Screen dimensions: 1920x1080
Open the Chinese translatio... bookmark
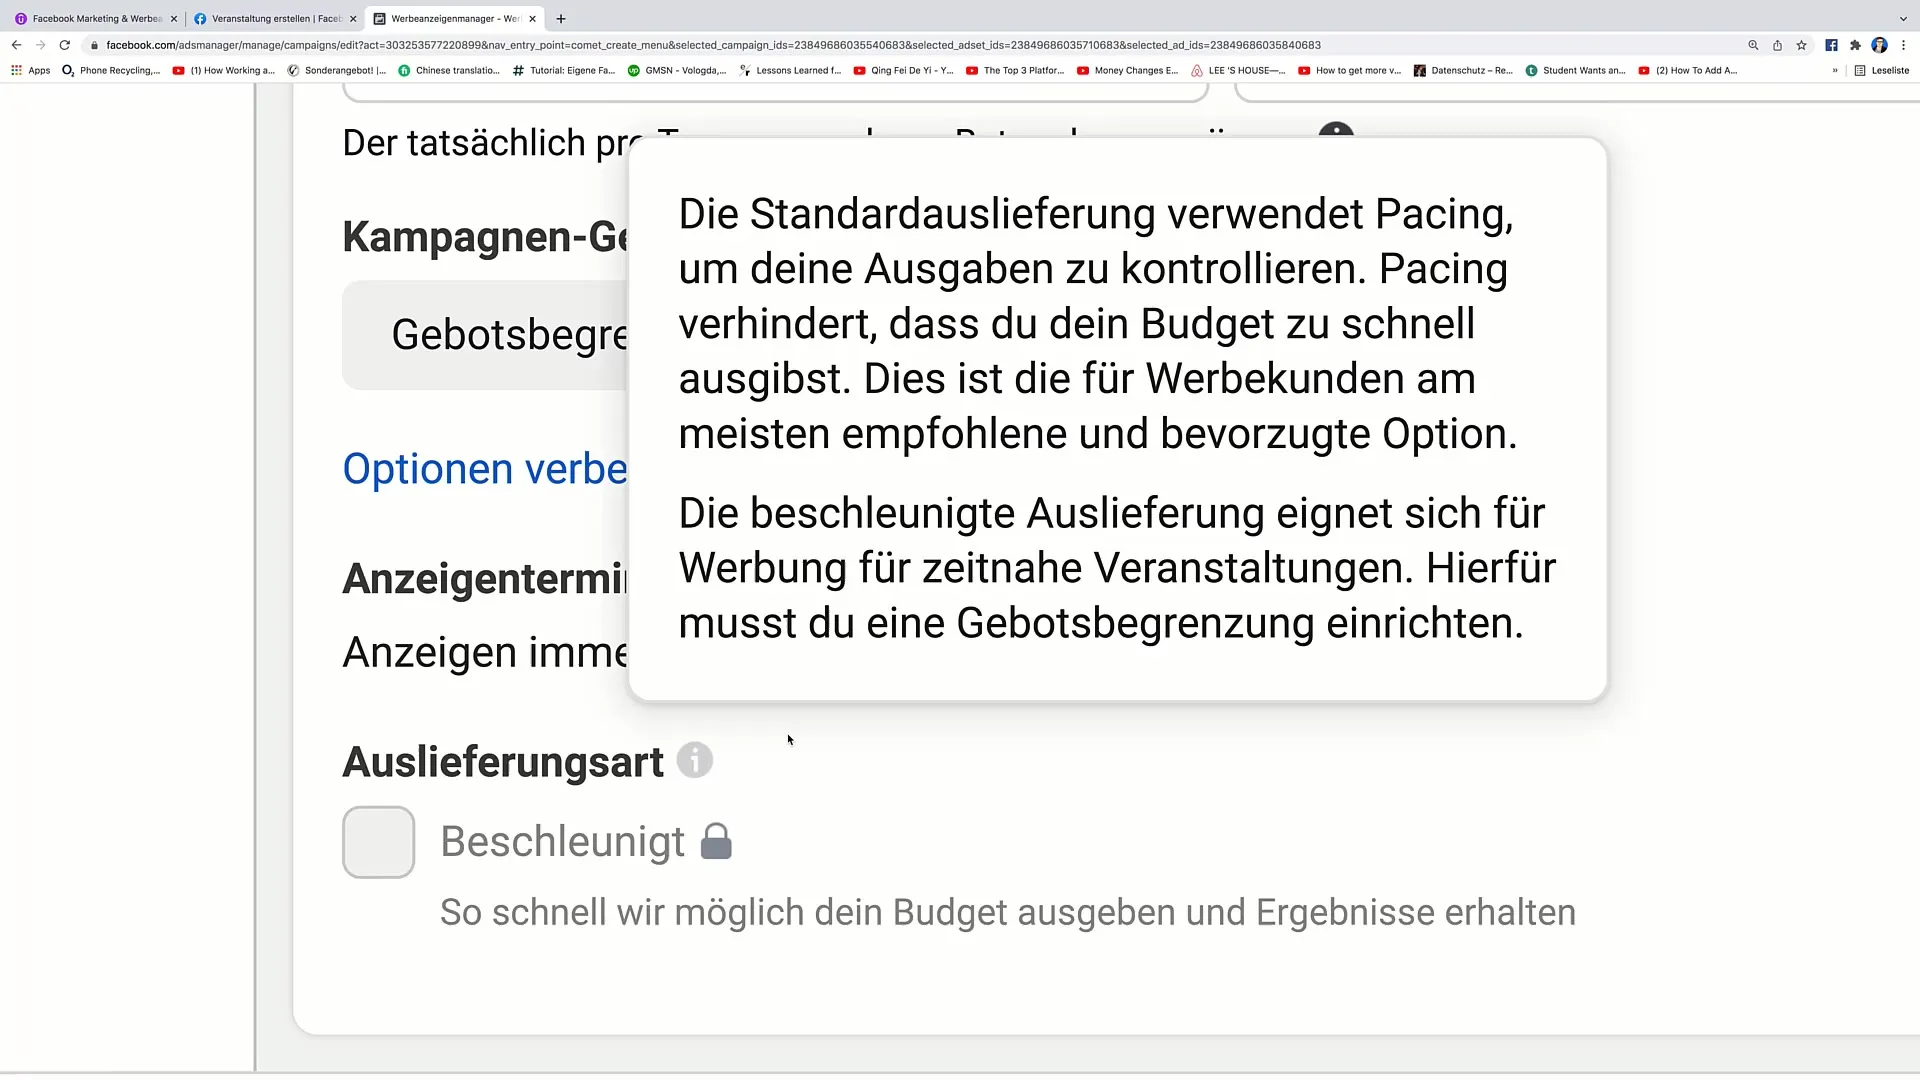pos(449,71)
